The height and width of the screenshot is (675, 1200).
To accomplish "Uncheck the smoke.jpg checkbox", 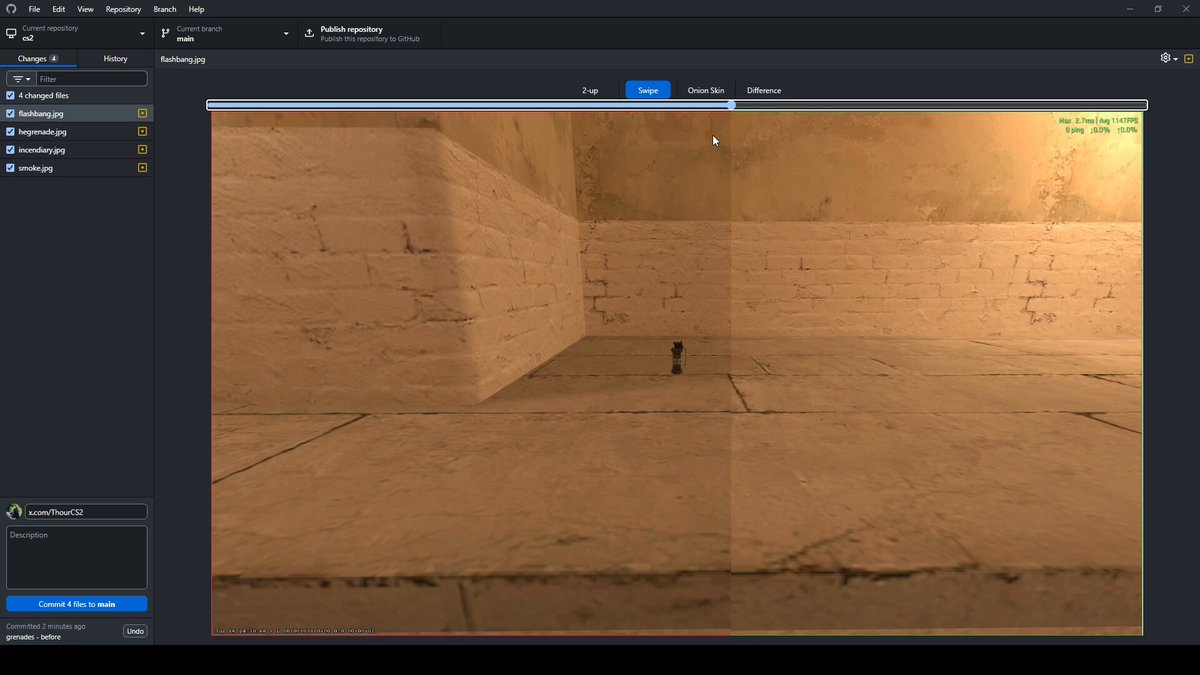I will [10, 167].
